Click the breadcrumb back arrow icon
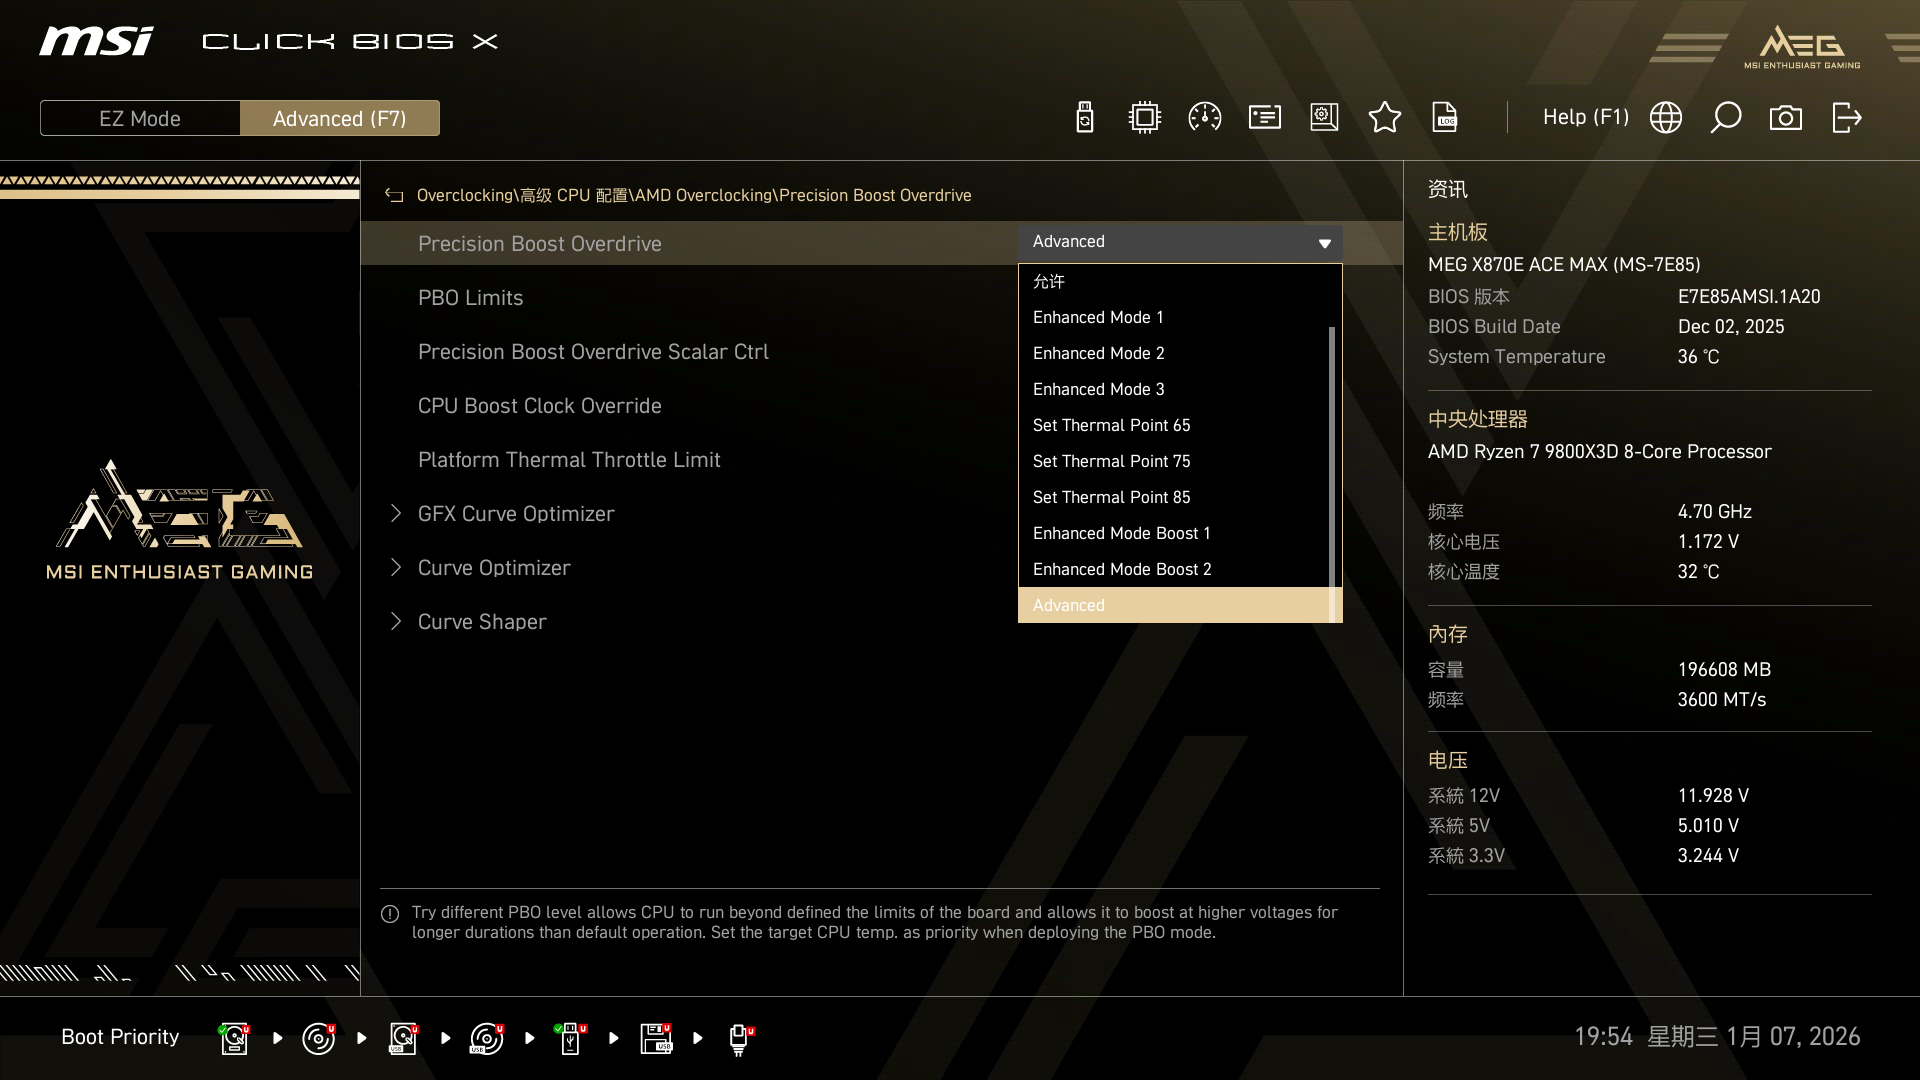 pyautogui.click(x=394, y=196)
